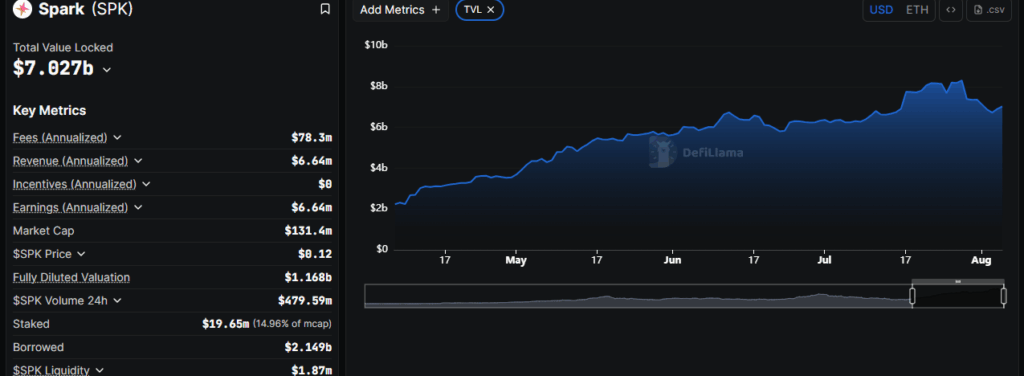Image resolution: width=1024 pixels, height=376 pixels.
Task: Bookmark the Spark protocol
Action: click(x=325, y=9)
